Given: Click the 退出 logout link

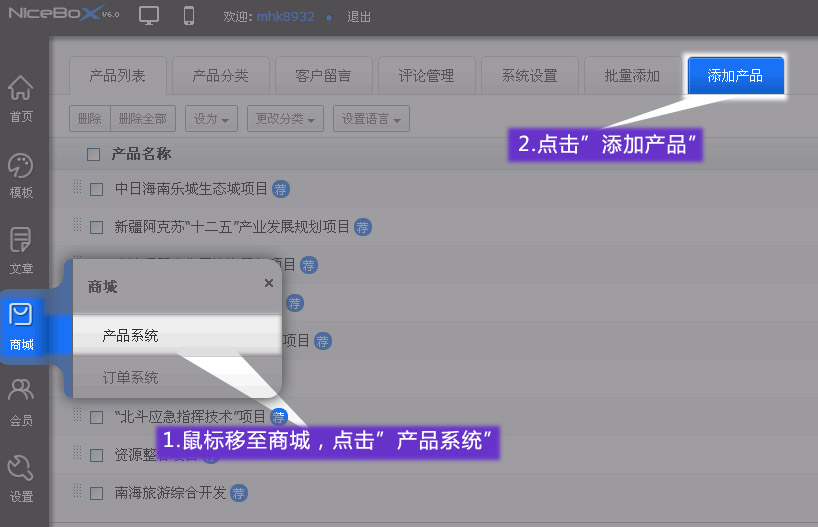Looking at the screenshot, I should pos(358,17).
